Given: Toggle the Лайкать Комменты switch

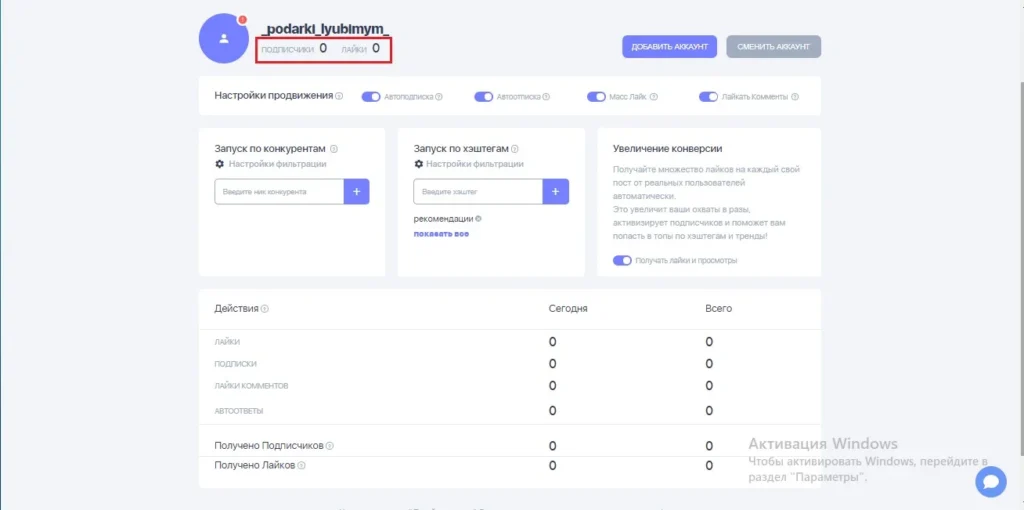Looking at the screenshot, I should [709, 97].
